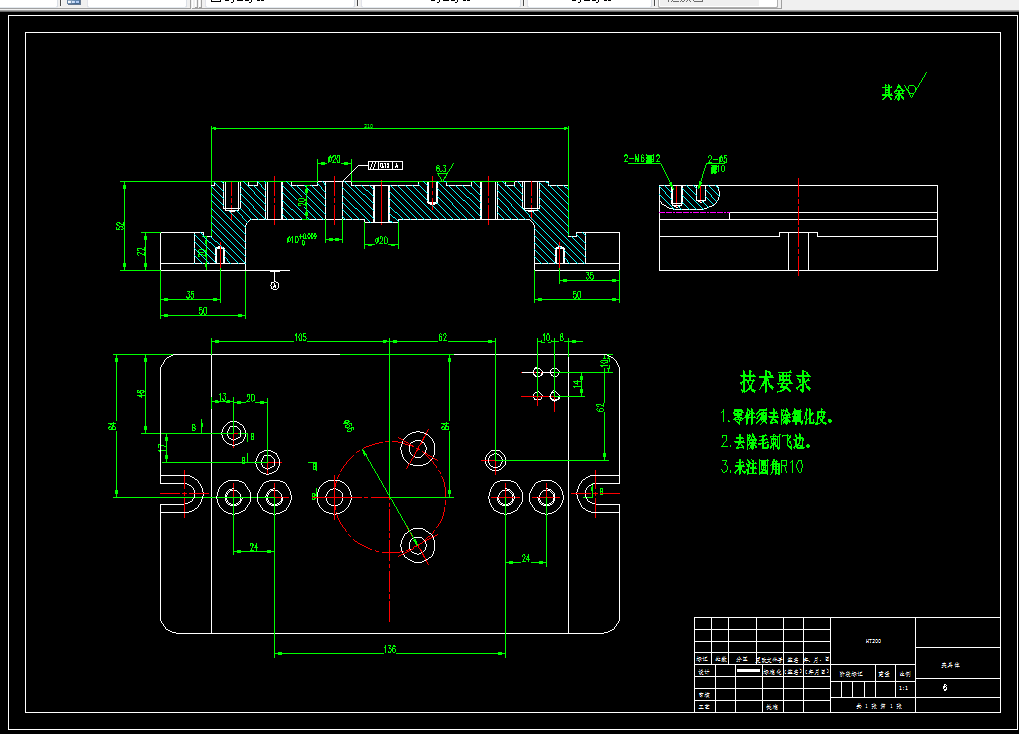Click the HT200 material cell in title block
This screenshot has width=1019, height=734.
pos(873,641)
